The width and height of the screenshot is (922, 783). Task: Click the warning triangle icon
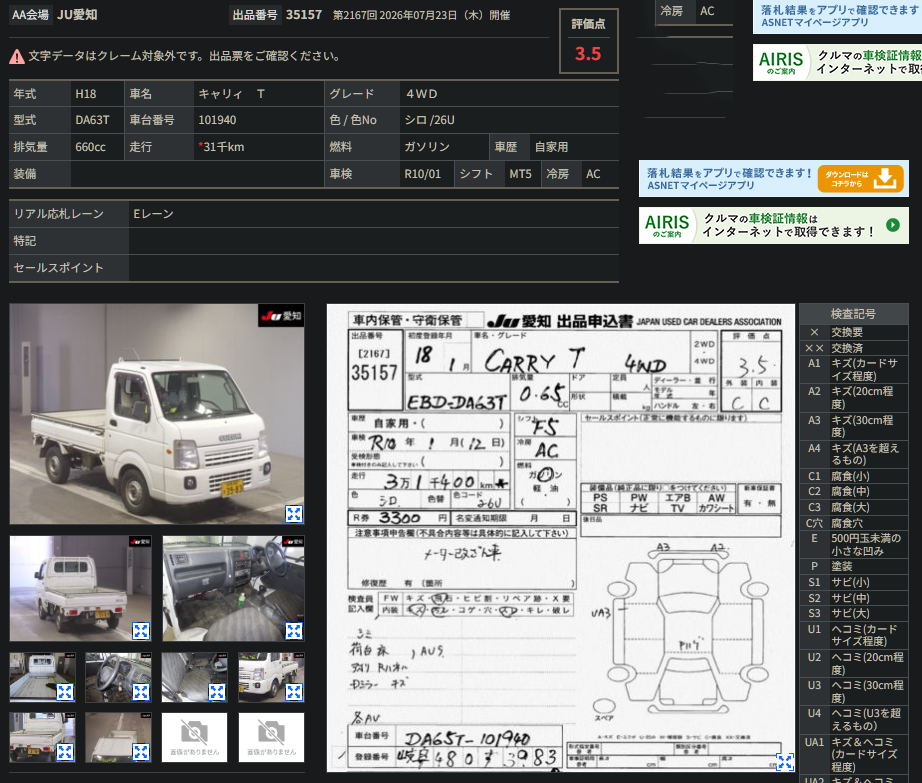pyautogui.click(x=17, y=56)
